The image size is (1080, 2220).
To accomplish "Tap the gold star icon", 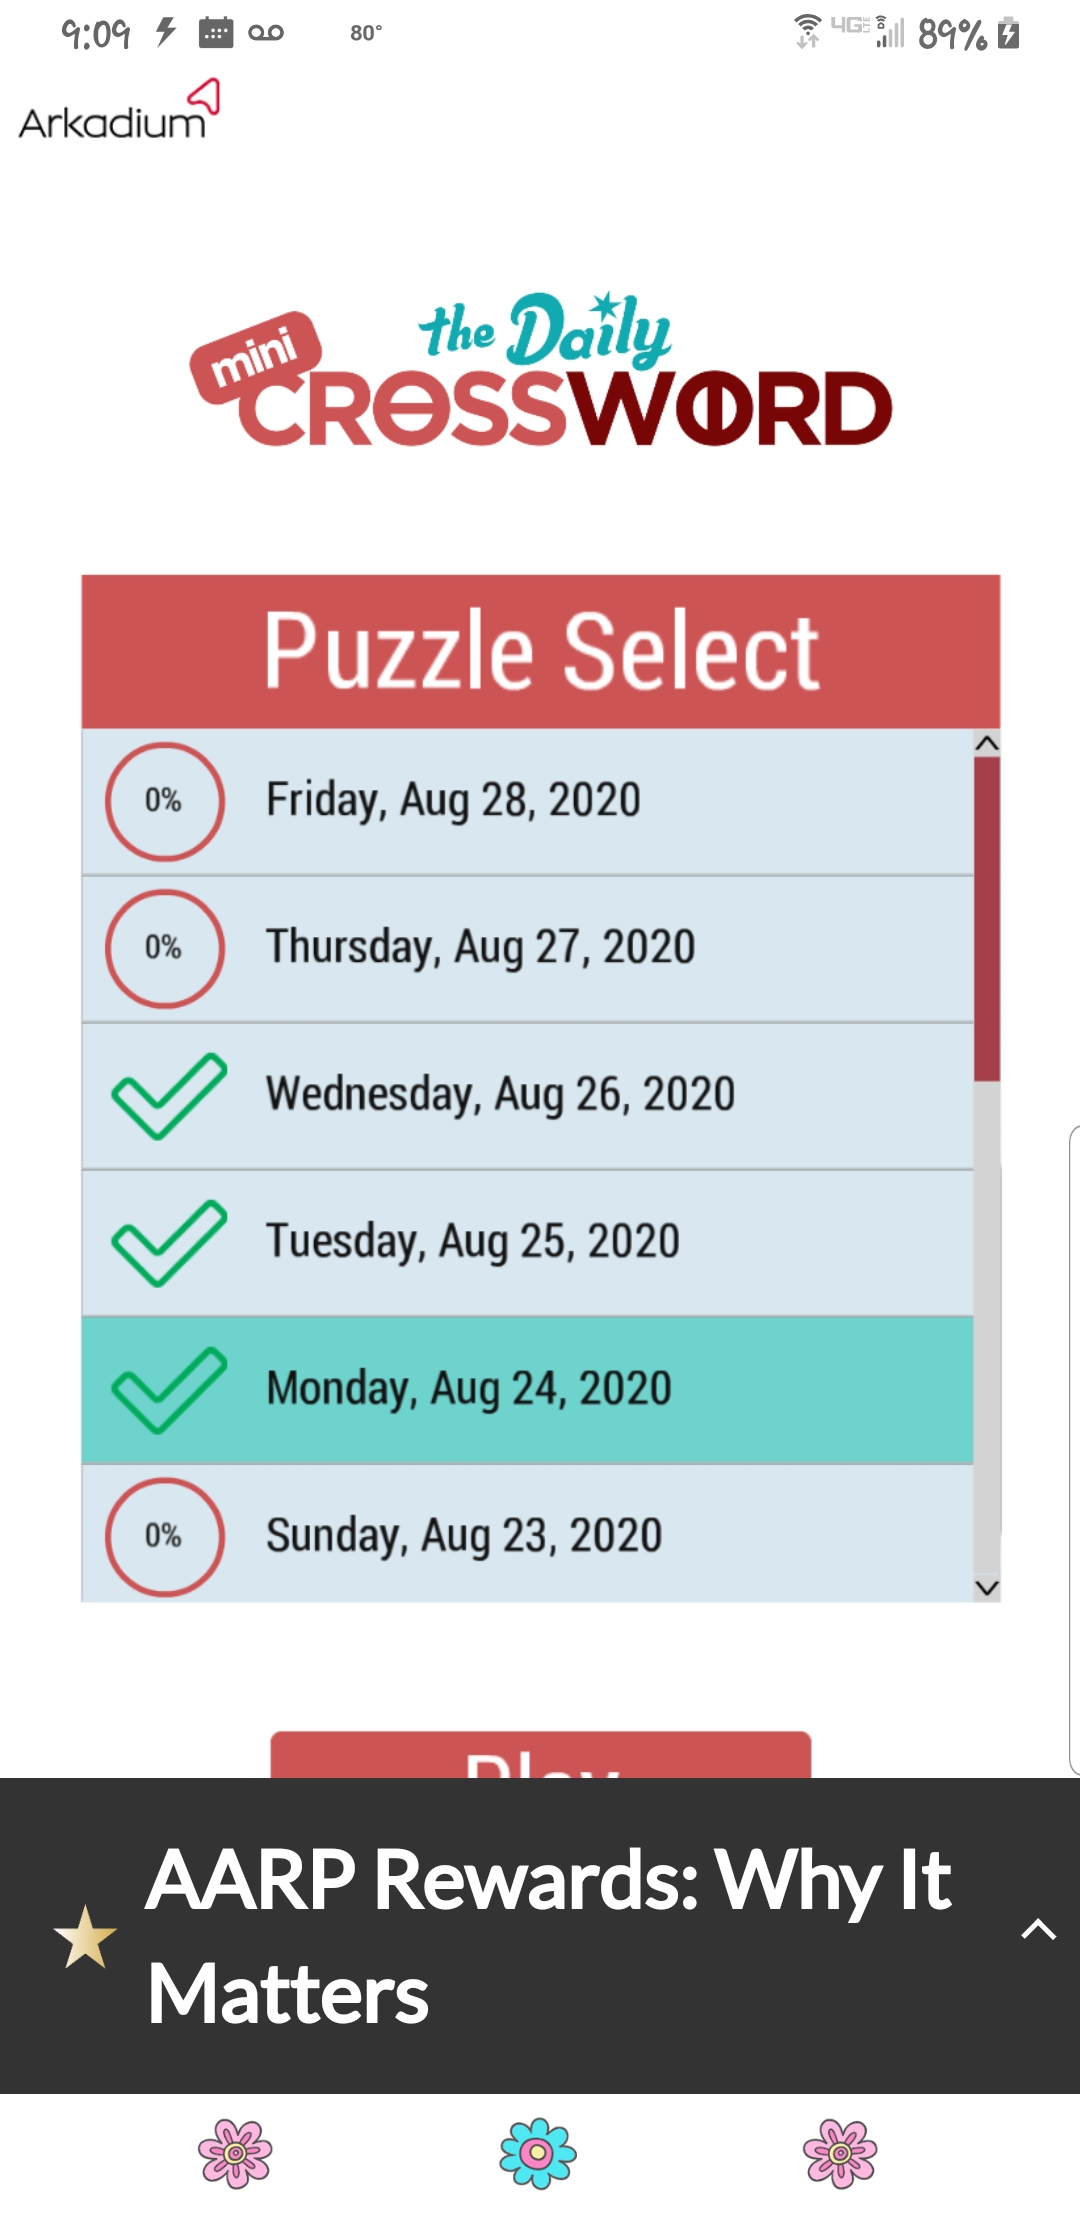I will pos(85,1937).
